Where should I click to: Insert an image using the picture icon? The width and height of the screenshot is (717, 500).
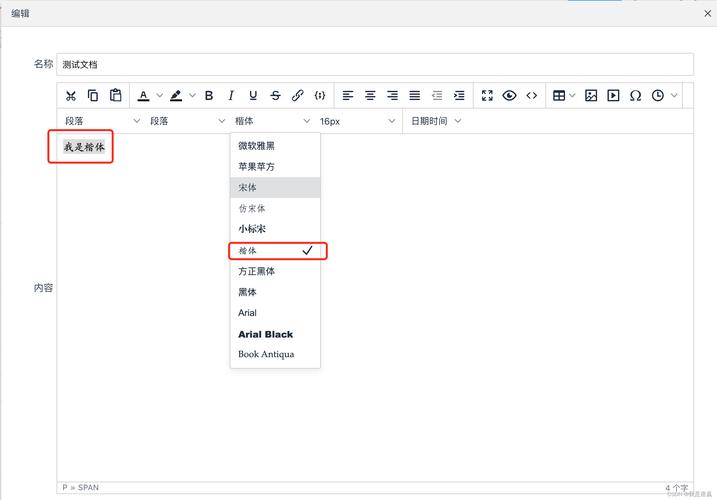[x=591, y=96]
